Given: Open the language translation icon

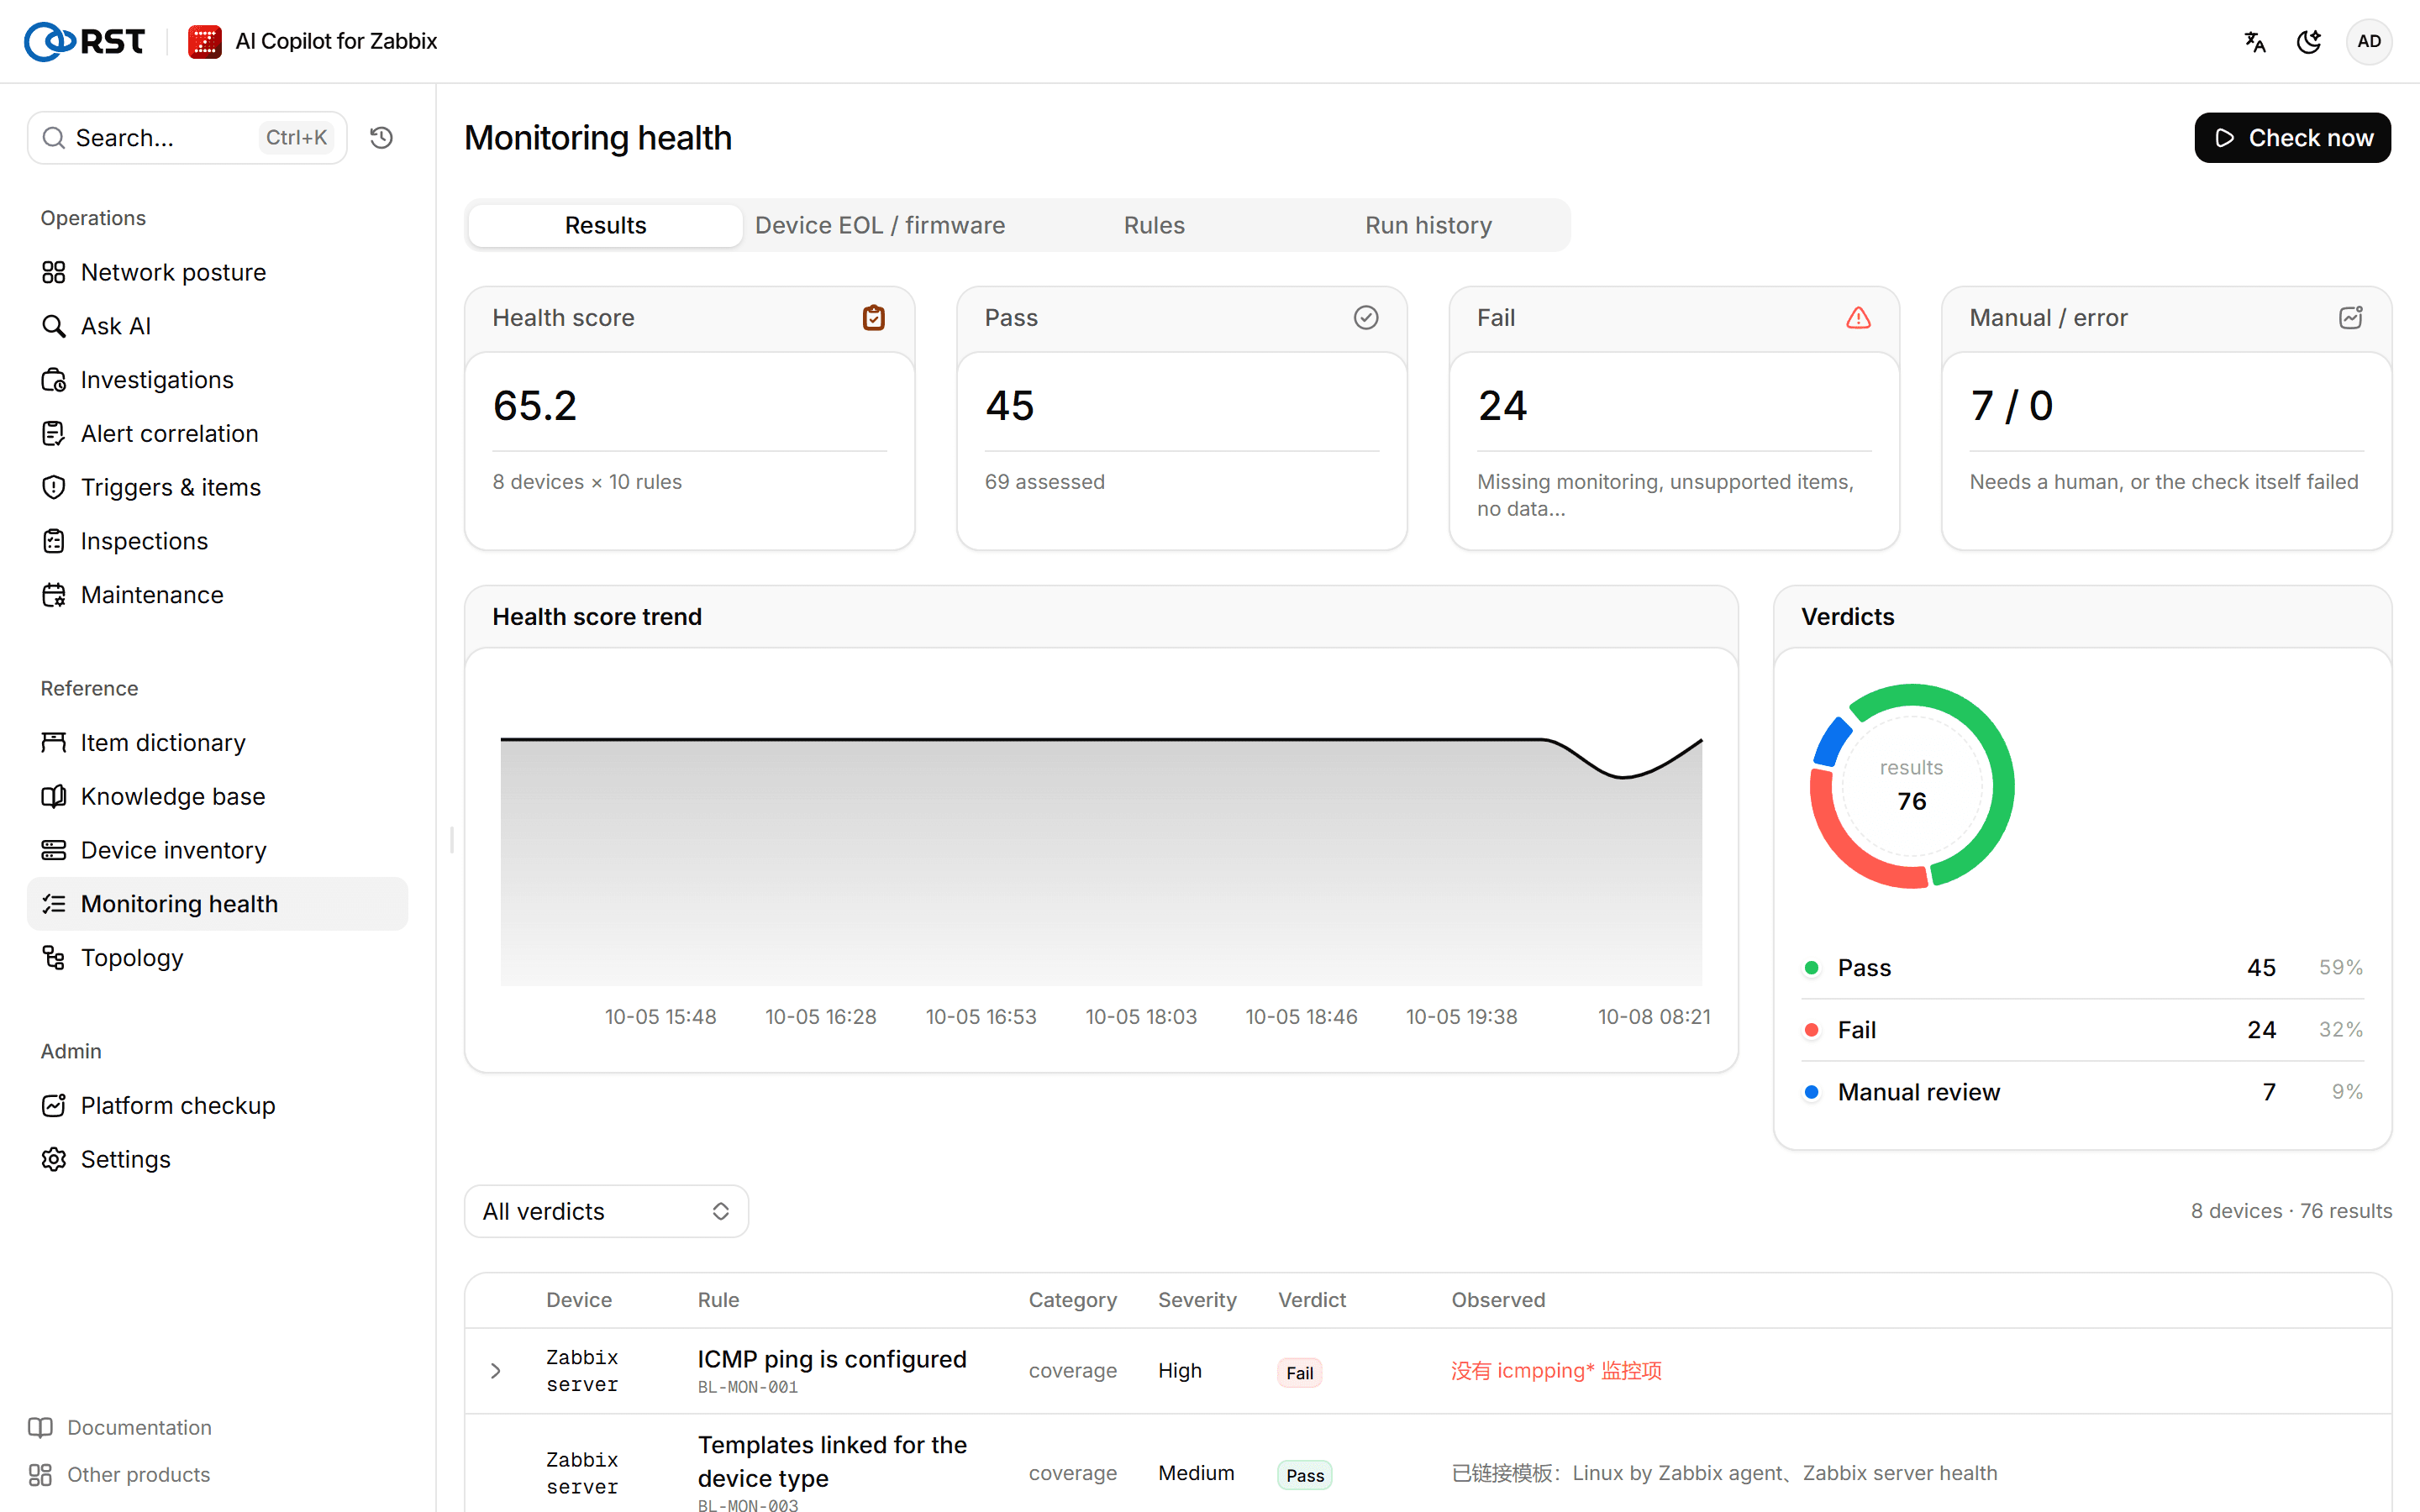Looking at the screenshot, I should 2255,41.
